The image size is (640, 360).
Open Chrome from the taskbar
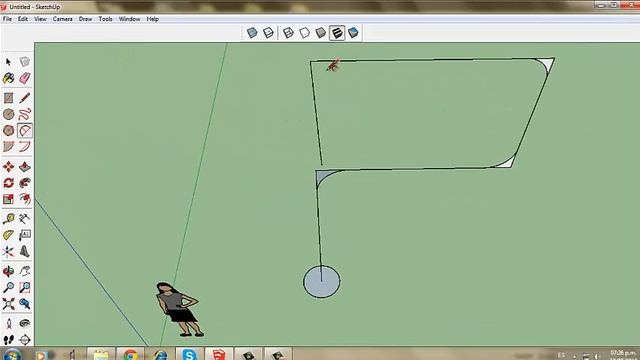[130, 355]
